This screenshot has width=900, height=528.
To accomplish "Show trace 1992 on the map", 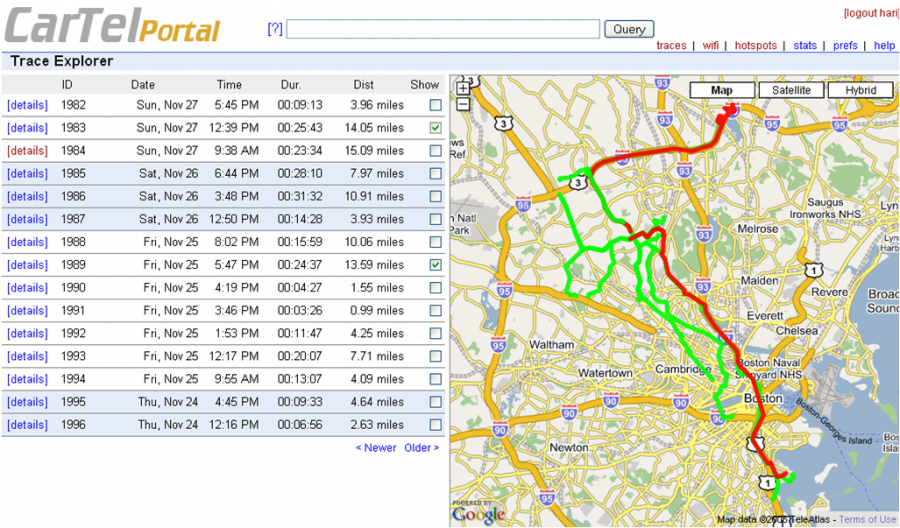I will (436, 333).
